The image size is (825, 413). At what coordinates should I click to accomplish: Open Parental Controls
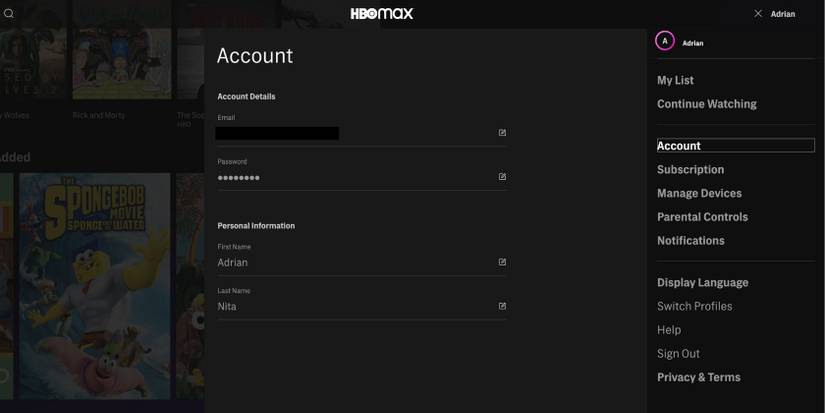pos(702,217)
